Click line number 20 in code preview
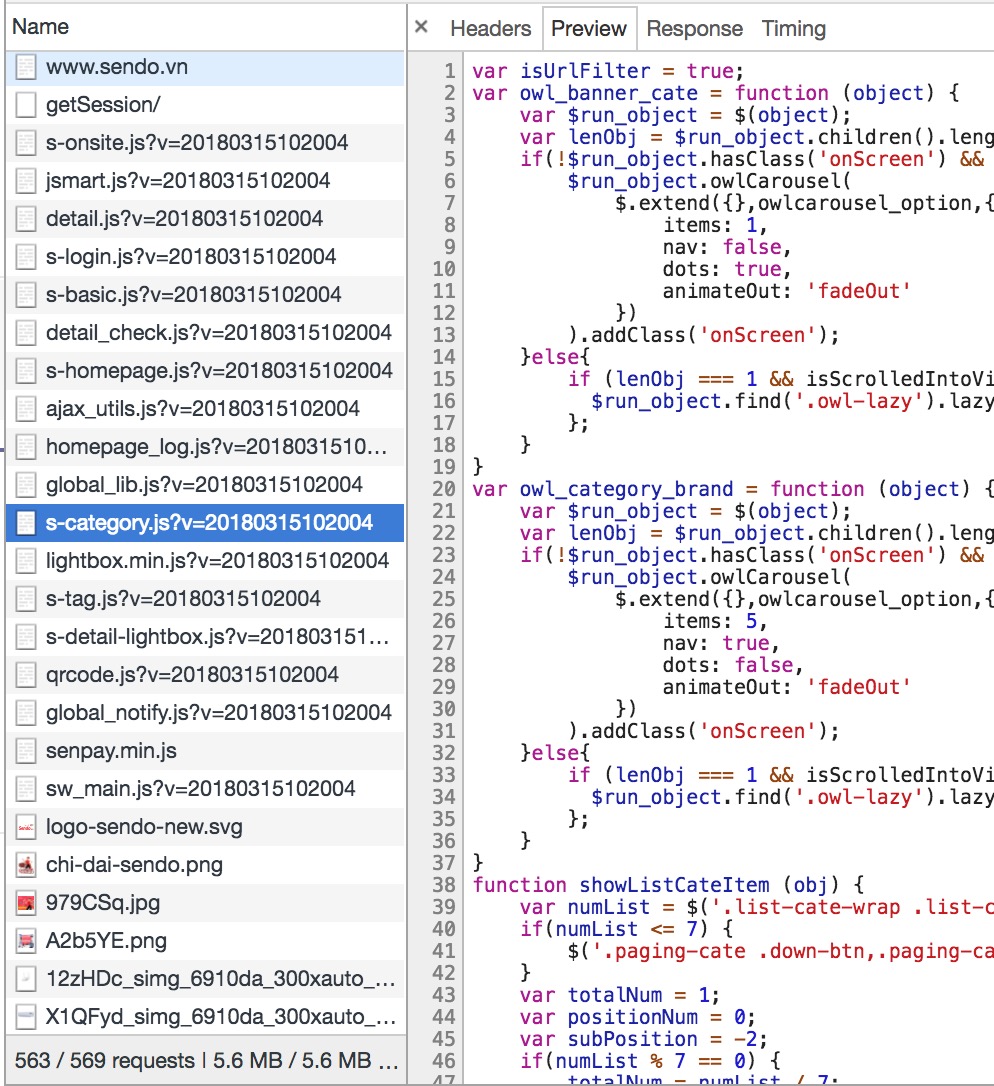The image size is (994, 1086). [444, 489]
